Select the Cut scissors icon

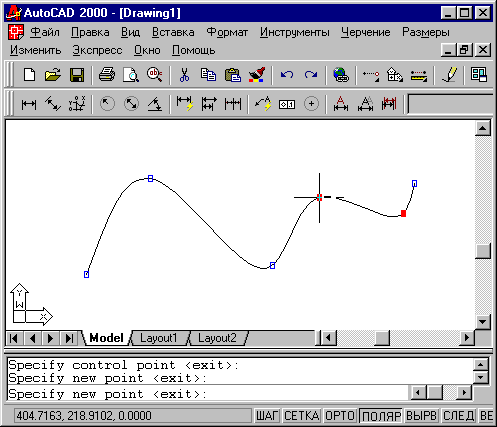coord(184,75)
